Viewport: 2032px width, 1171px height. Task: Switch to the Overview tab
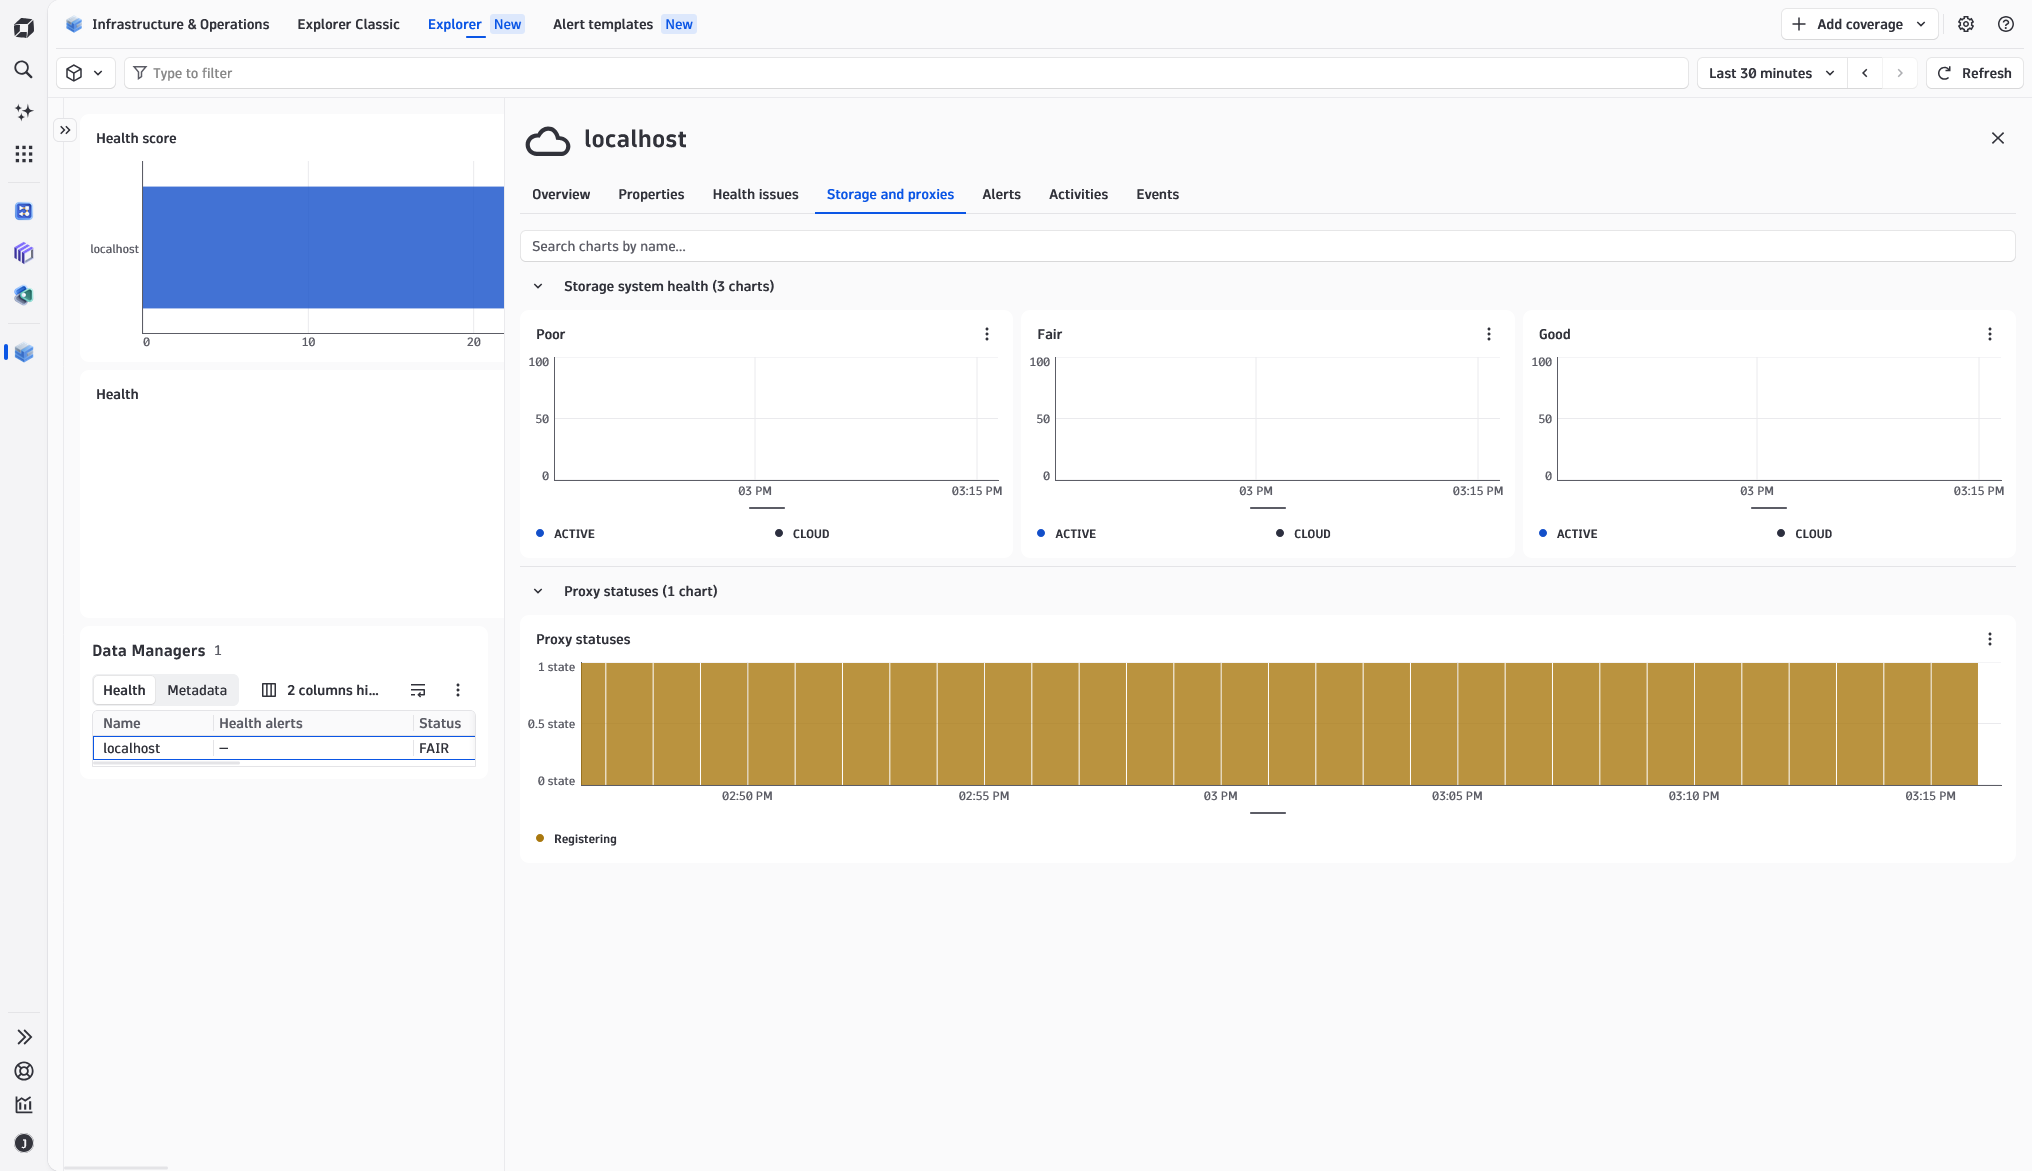pos(561,194)
